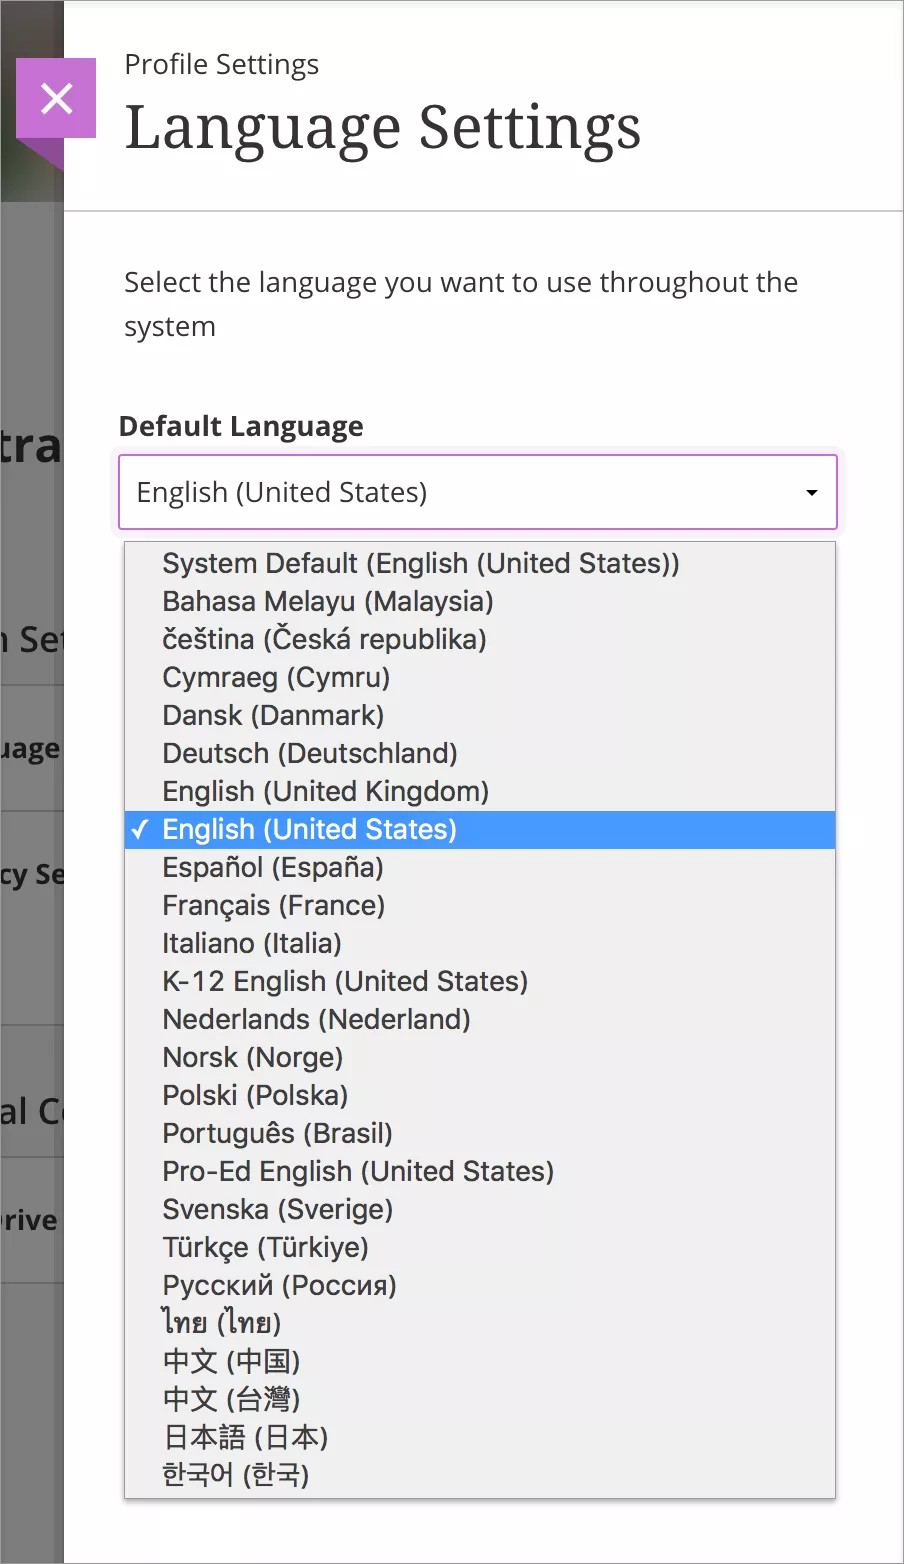Choose Français (France) from the dropdown
904x1564 pixels.
click(x=274, y=906)
